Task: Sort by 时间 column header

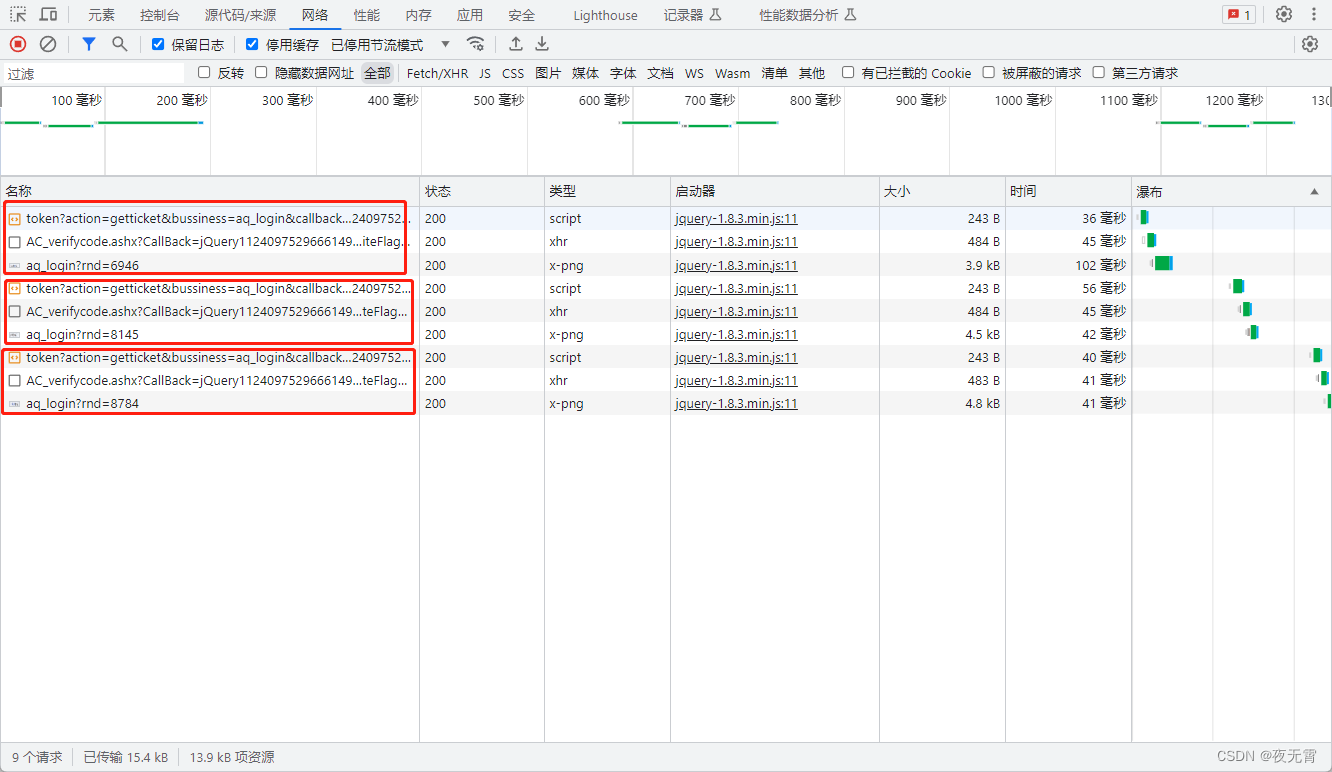Action: (x=1068, y=191)
